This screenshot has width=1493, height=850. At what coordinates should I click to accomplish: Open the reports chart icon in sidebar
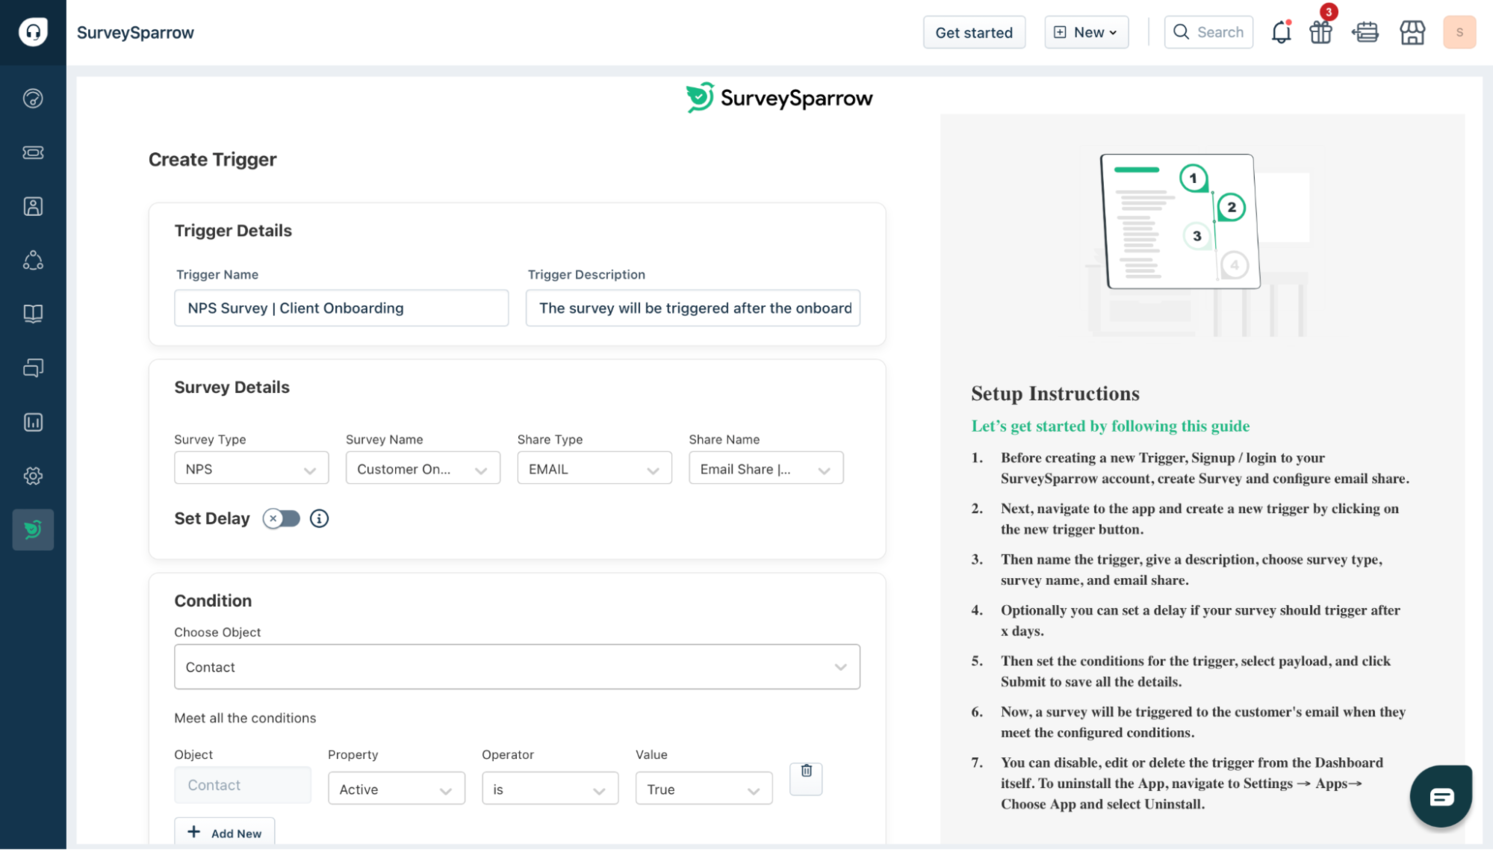(x=33, y=422)
